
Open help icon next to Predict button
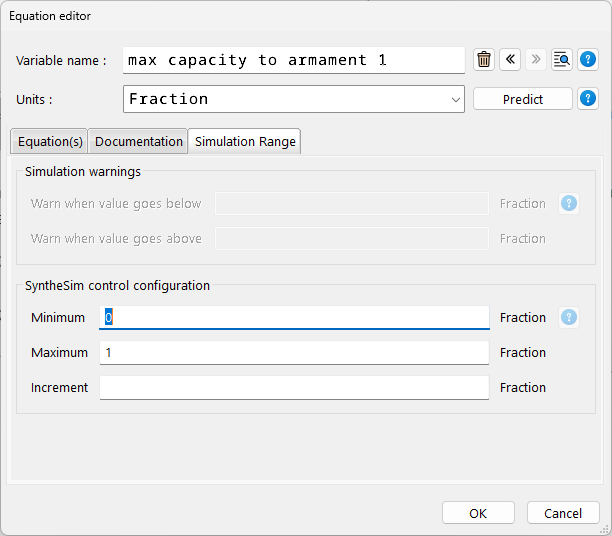point(588,99)
